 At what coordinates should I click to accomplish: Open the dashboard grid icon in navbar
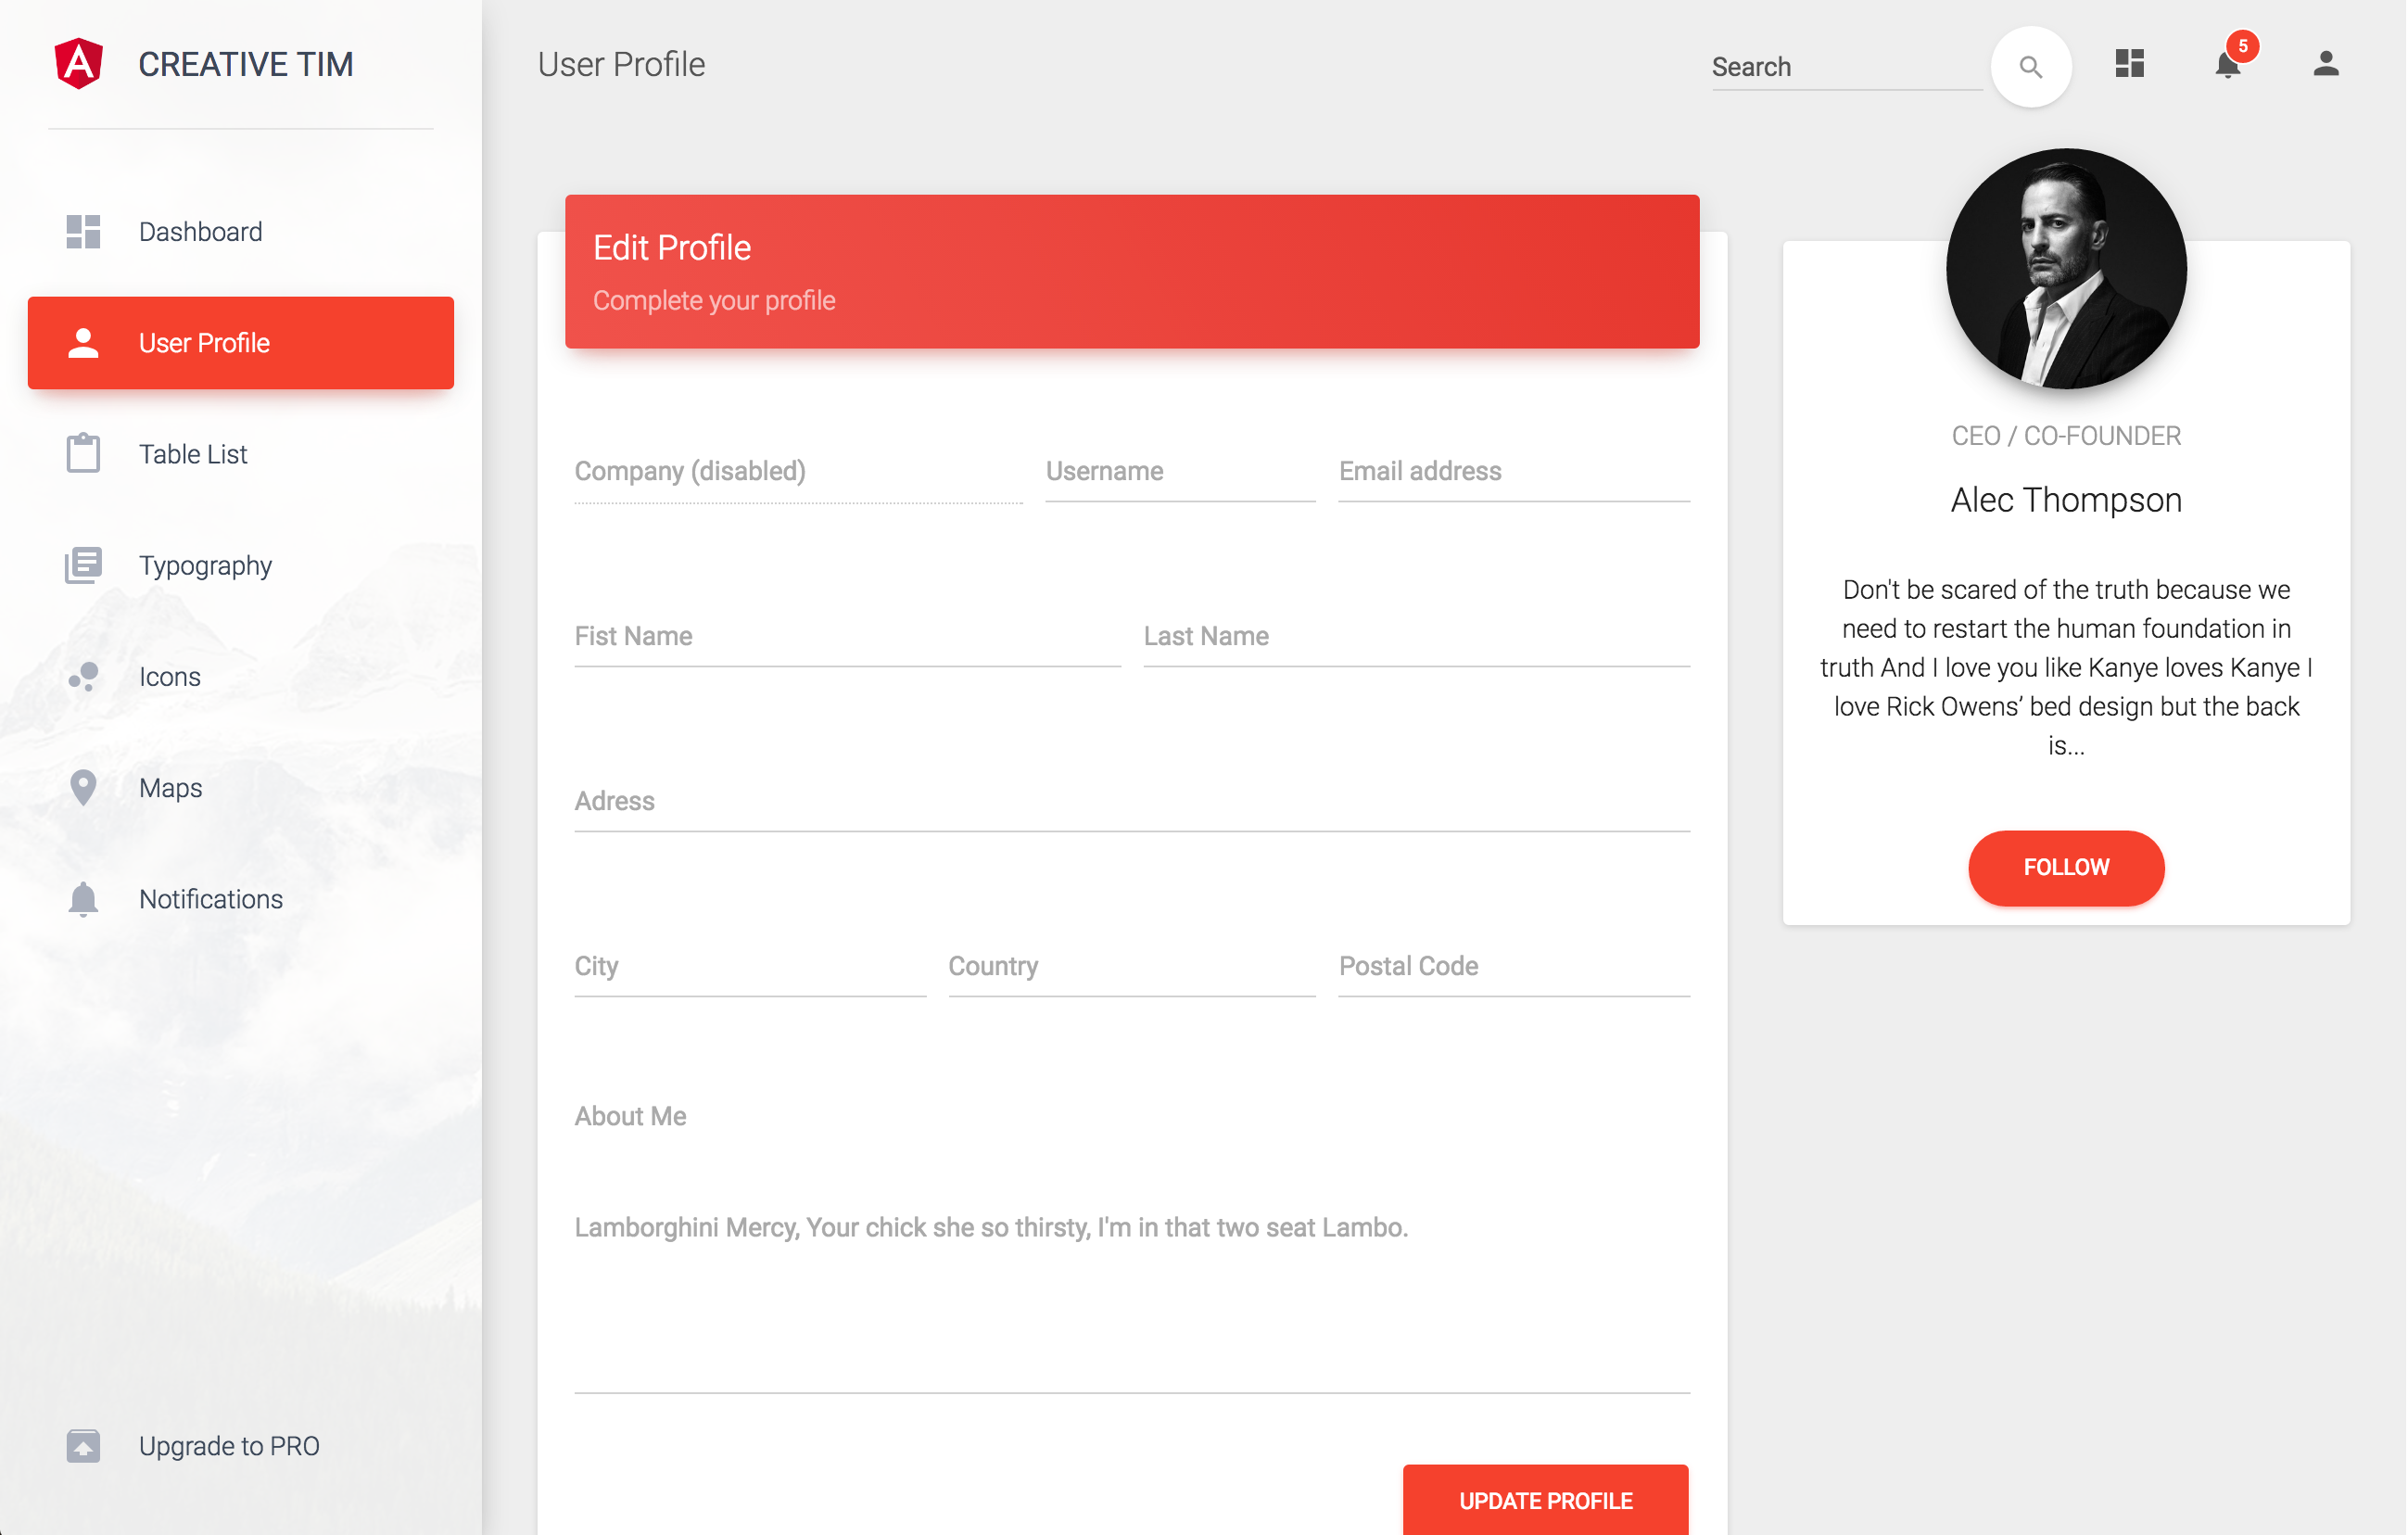2129,64
